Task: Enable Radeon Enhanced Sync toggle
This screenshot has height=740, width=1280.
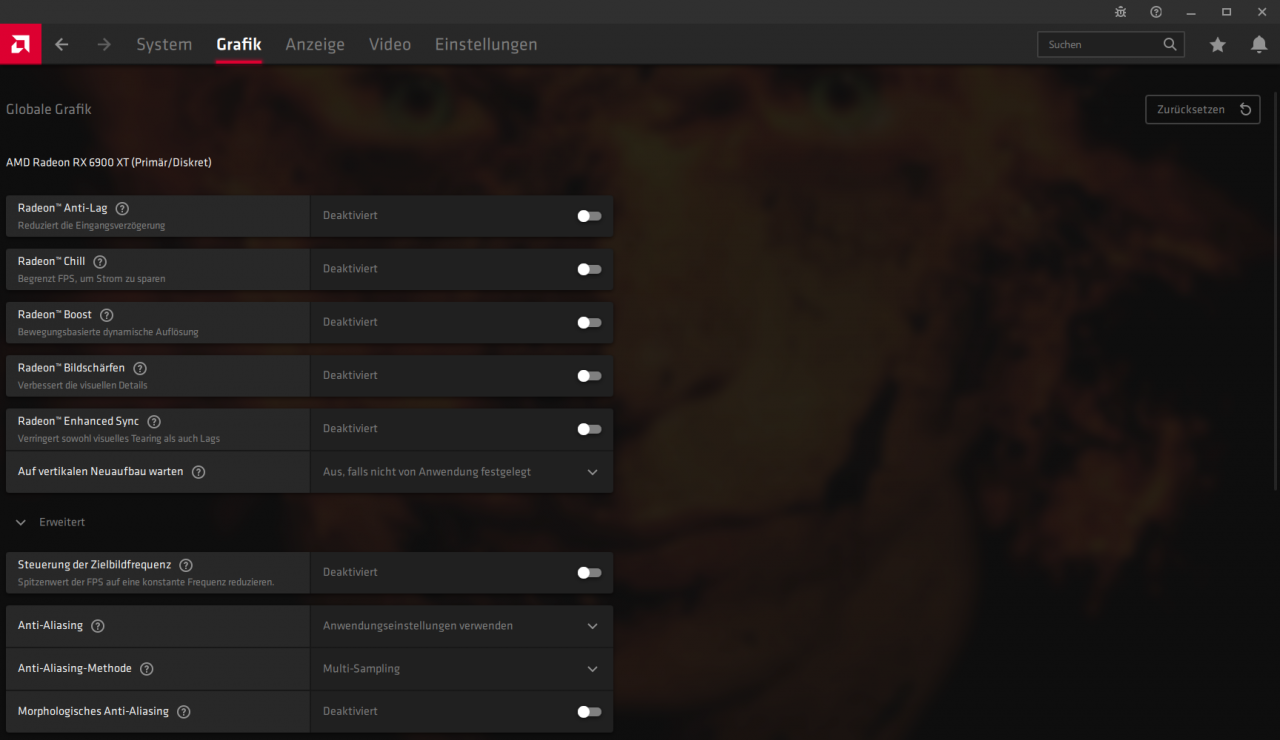Action: [589, 429]
